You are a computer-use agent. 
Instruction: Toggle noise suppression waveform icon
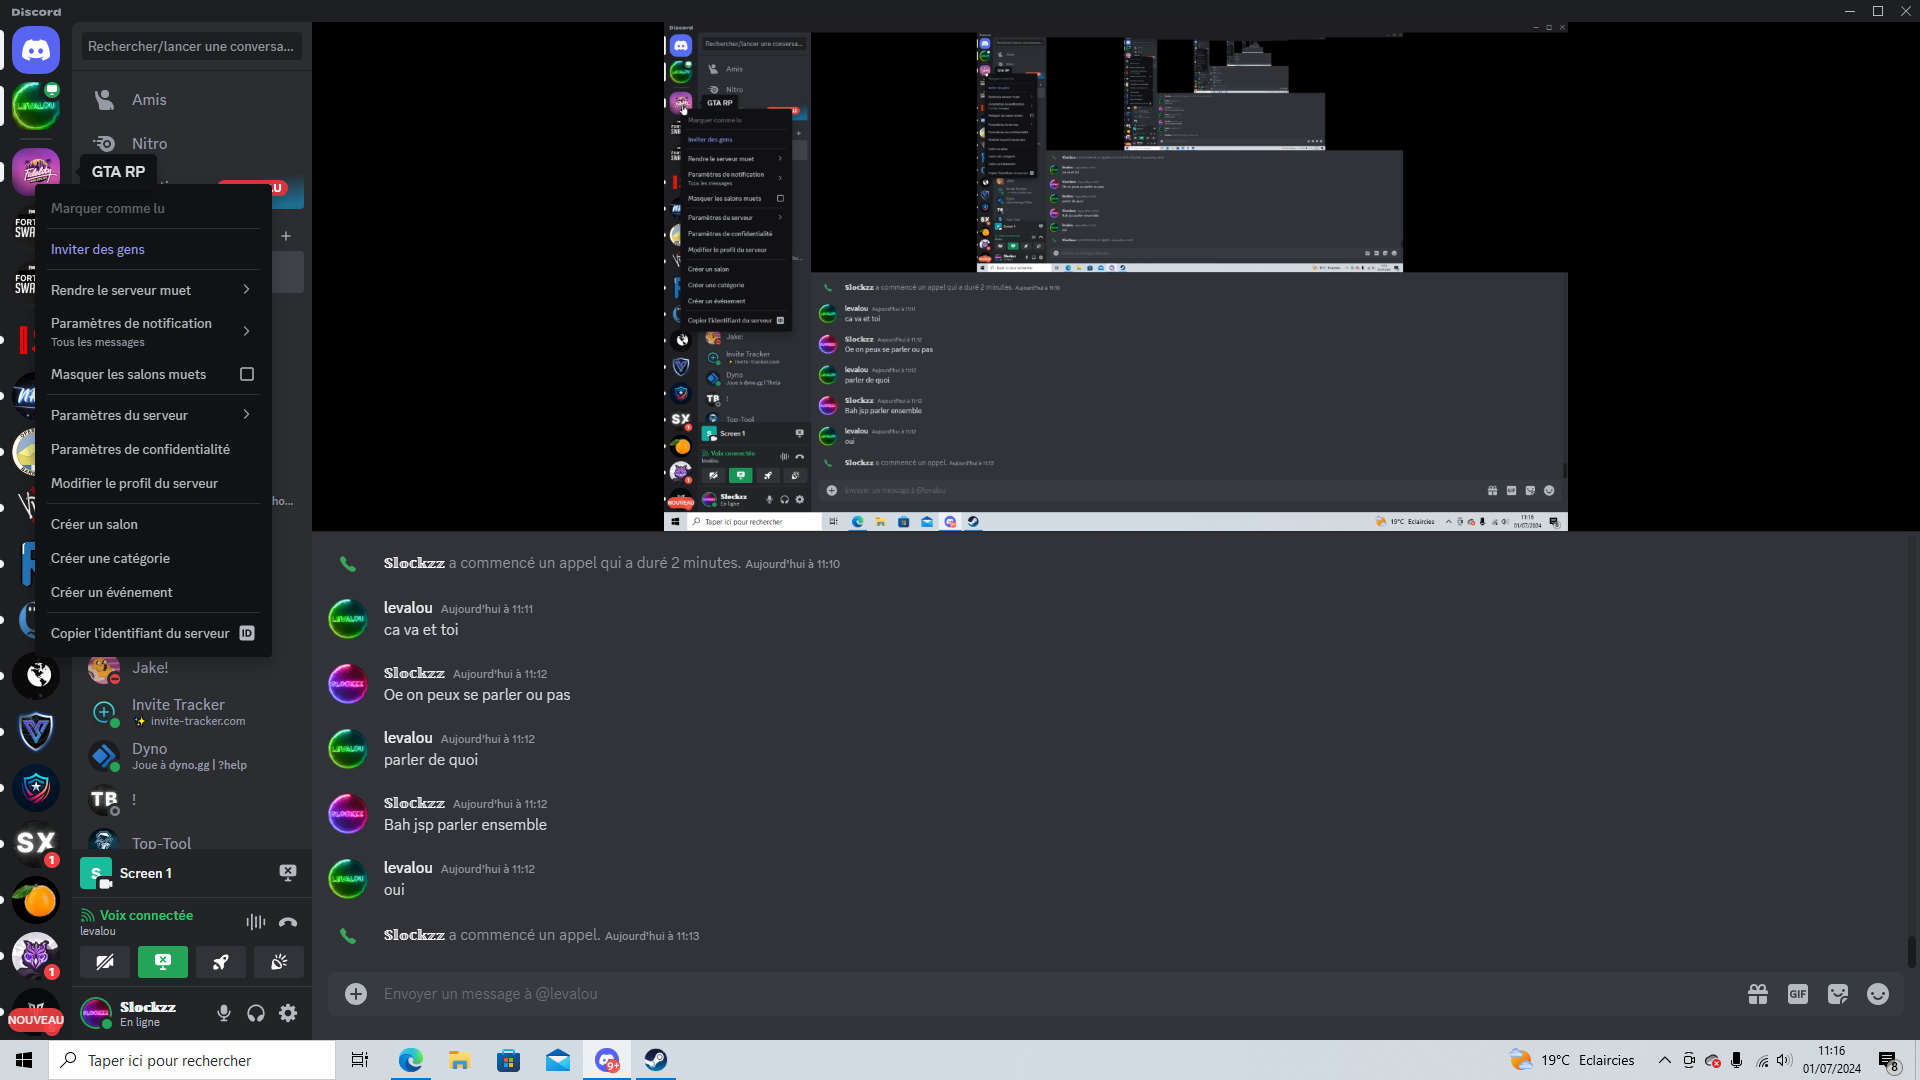(x=256, y=922)
